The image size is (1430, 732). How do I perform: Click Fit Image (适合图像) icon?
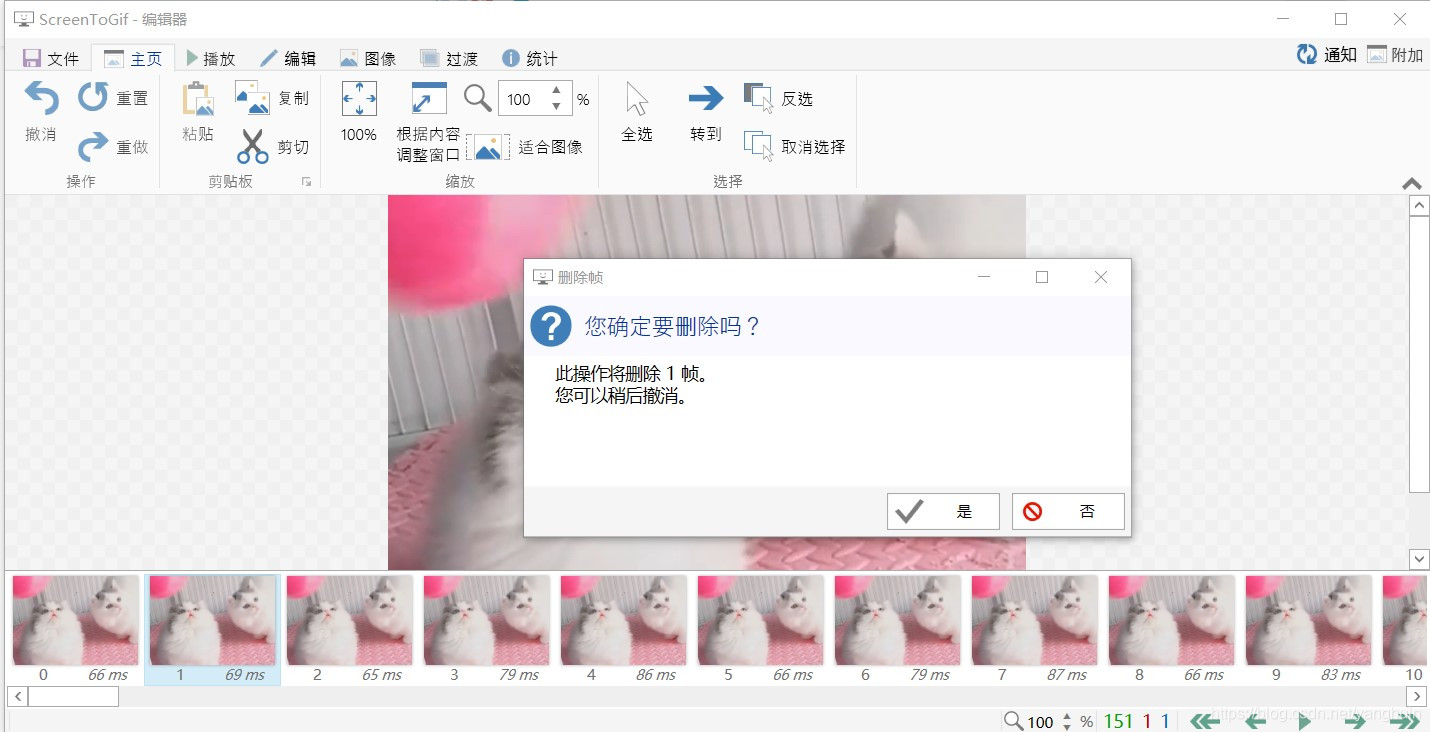click(488, 148)
